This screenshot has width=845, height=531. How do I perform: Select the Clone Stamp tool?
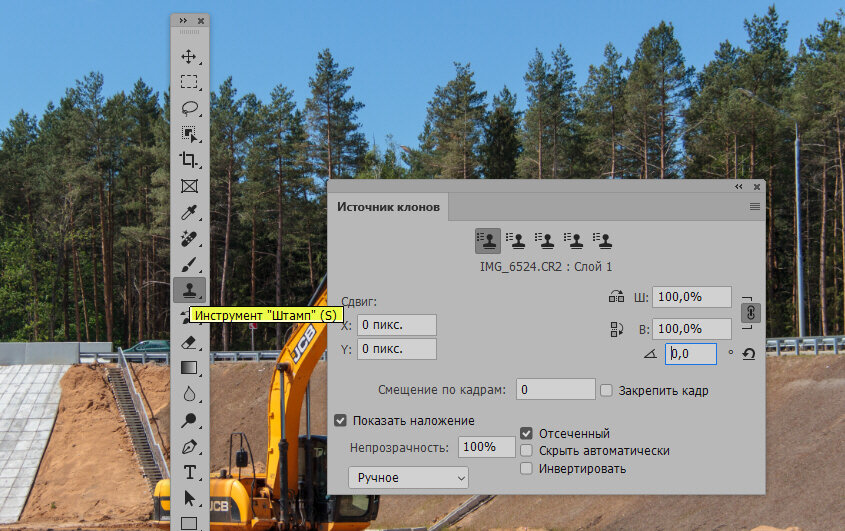click(x=189, y=290)
